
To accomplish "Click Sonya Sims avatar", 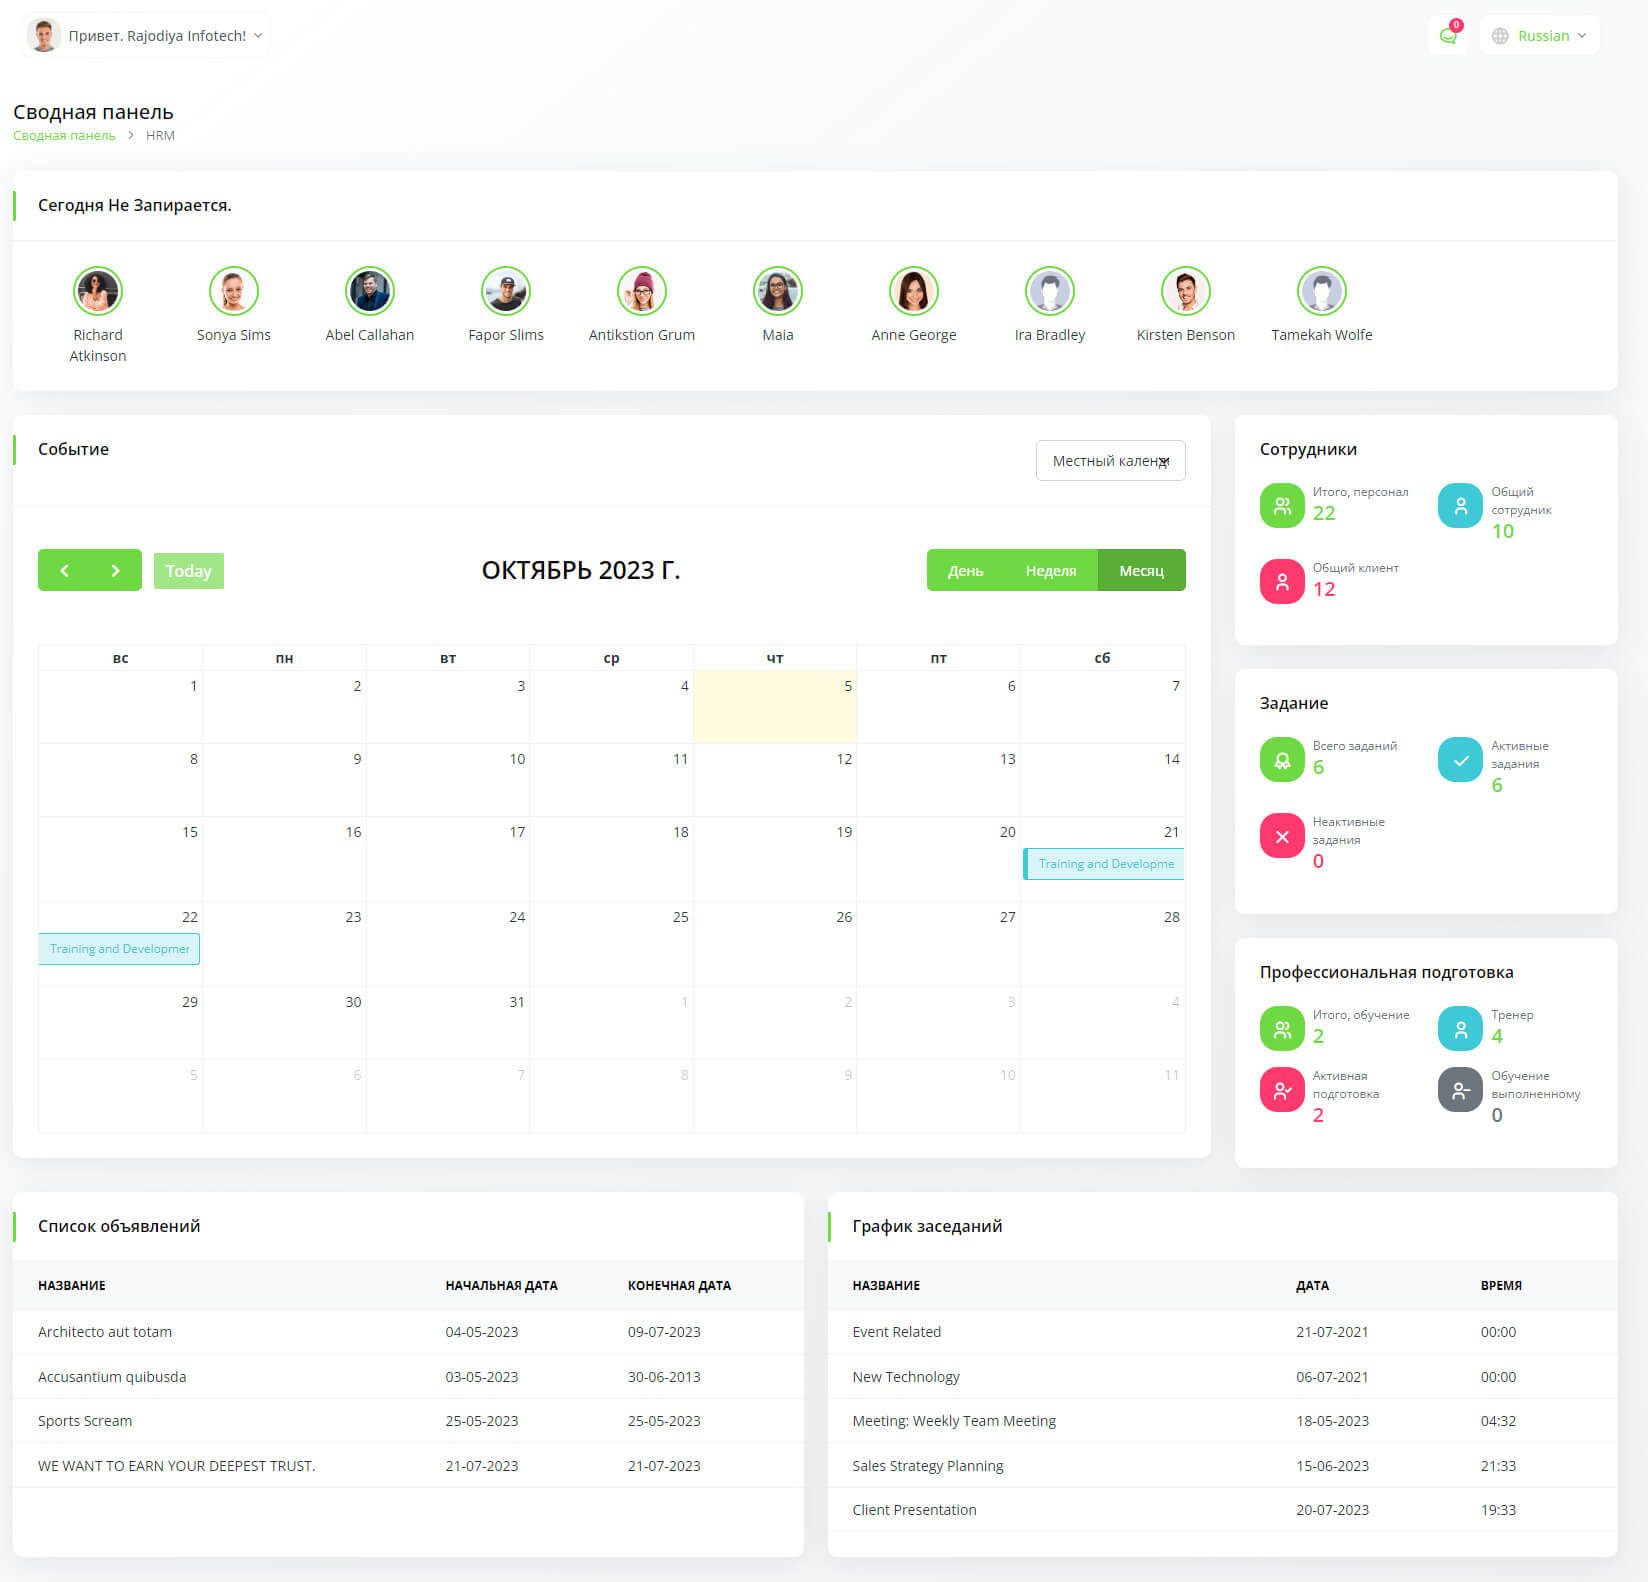I will [x=234, y=291].
